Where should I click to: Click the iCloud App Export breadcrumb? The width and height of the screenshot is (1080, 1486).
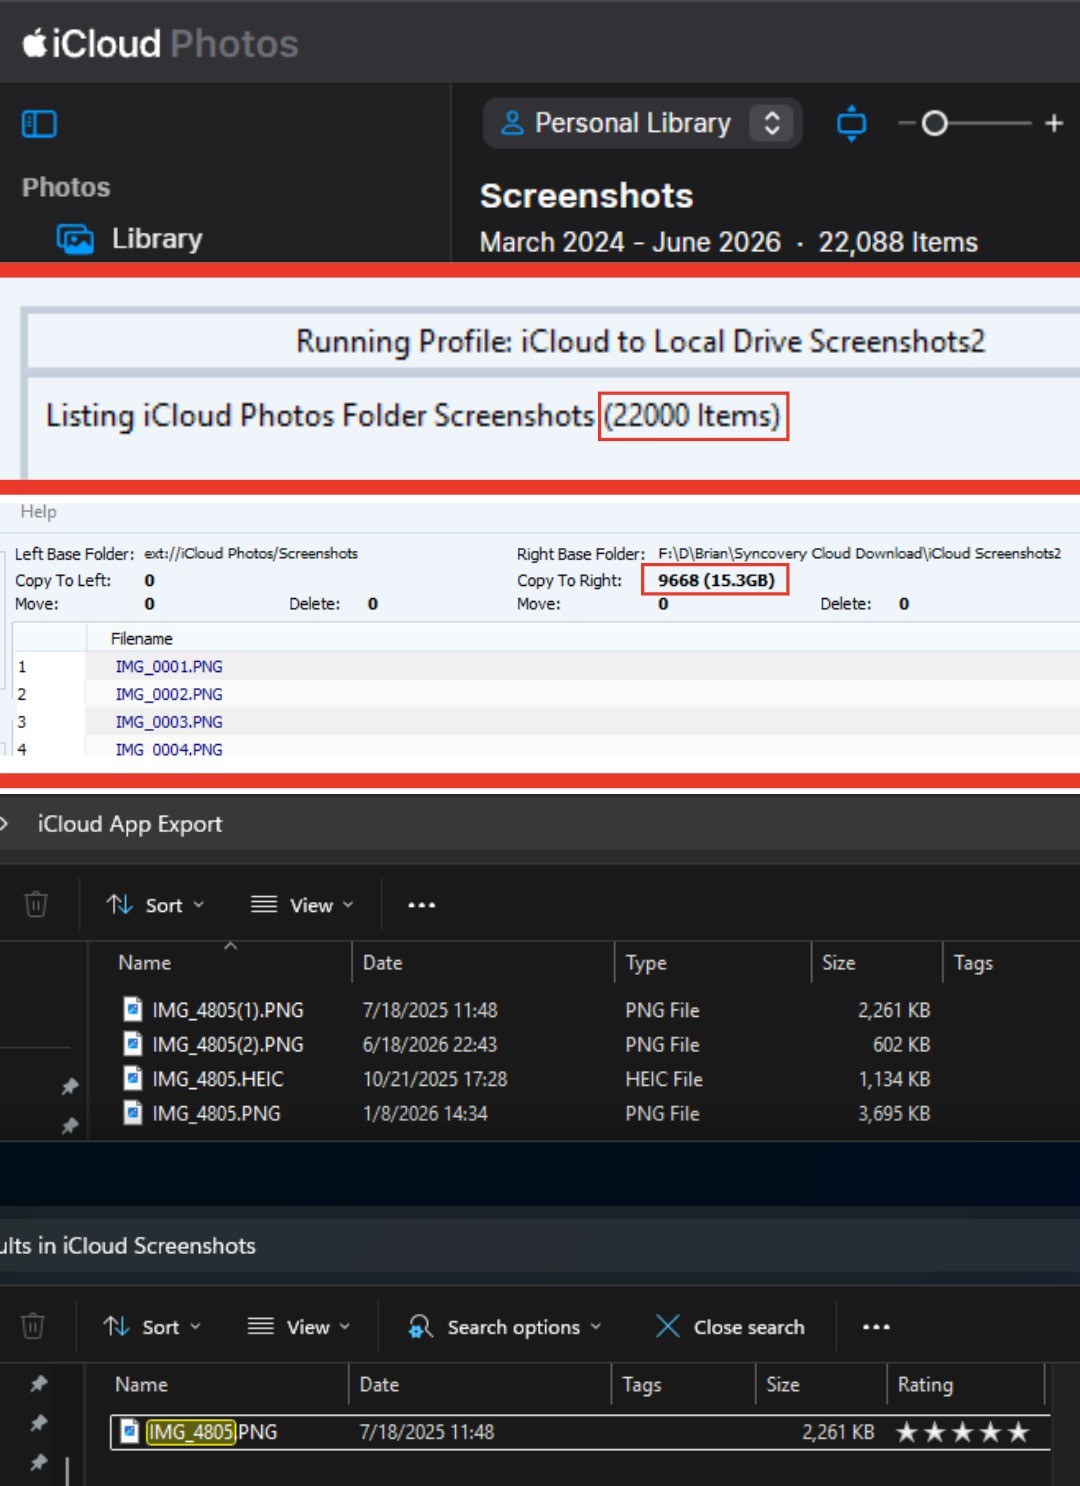(x=130, y=824)
